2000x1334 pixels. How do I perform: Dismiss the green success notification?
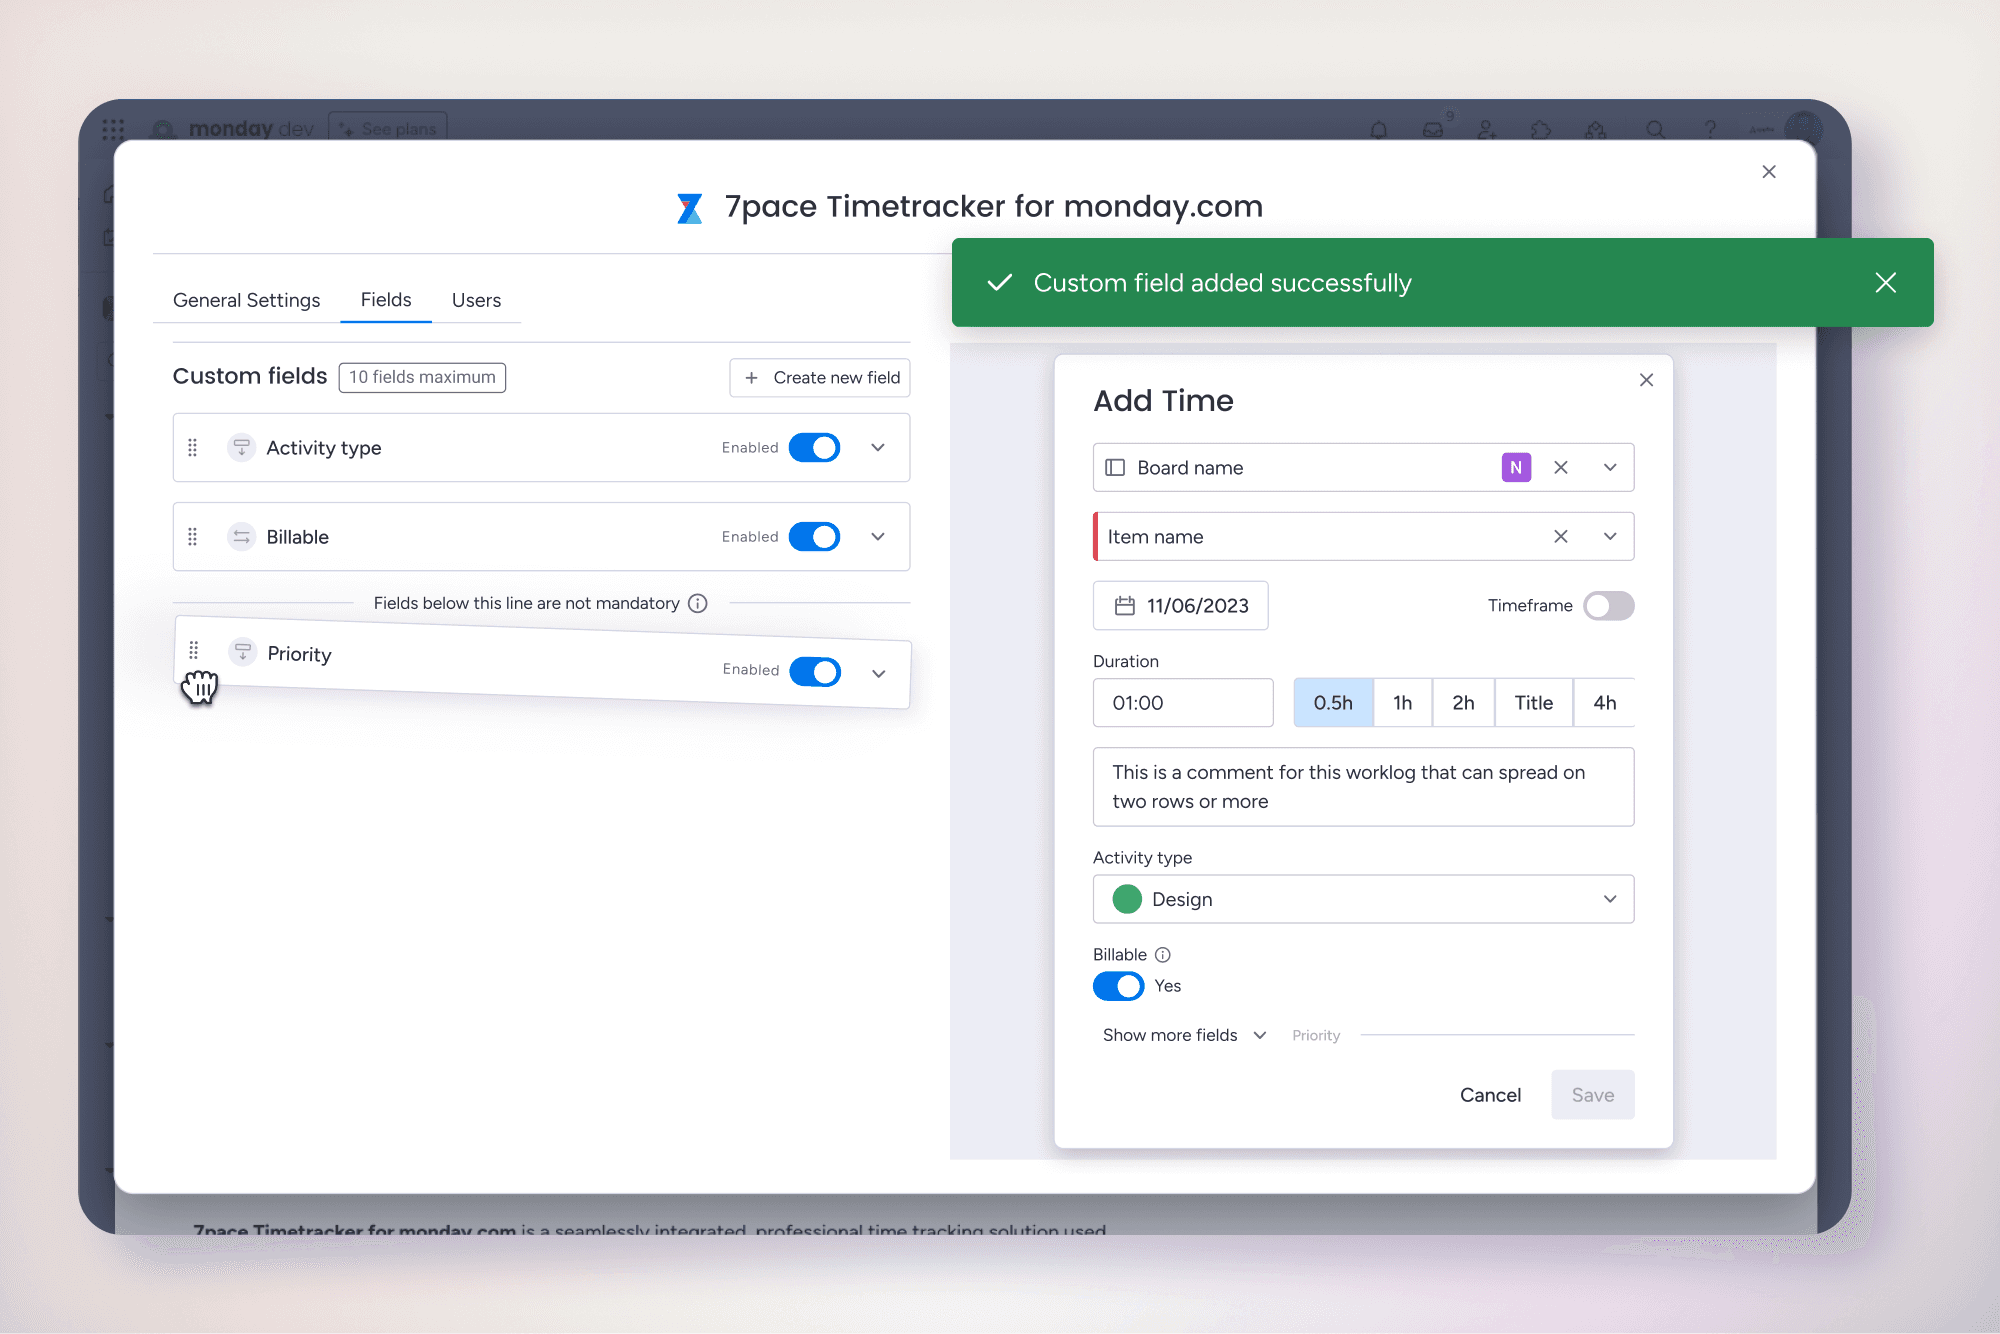(1885, 283)
